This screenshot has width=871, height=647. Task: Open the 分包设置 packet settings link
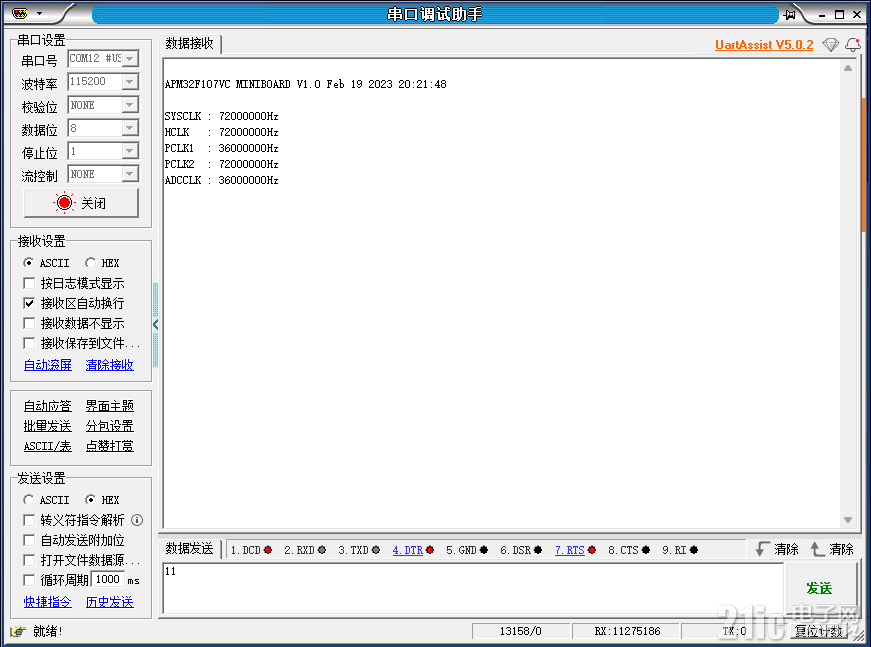pyautogui.click(x=109, y=426)
